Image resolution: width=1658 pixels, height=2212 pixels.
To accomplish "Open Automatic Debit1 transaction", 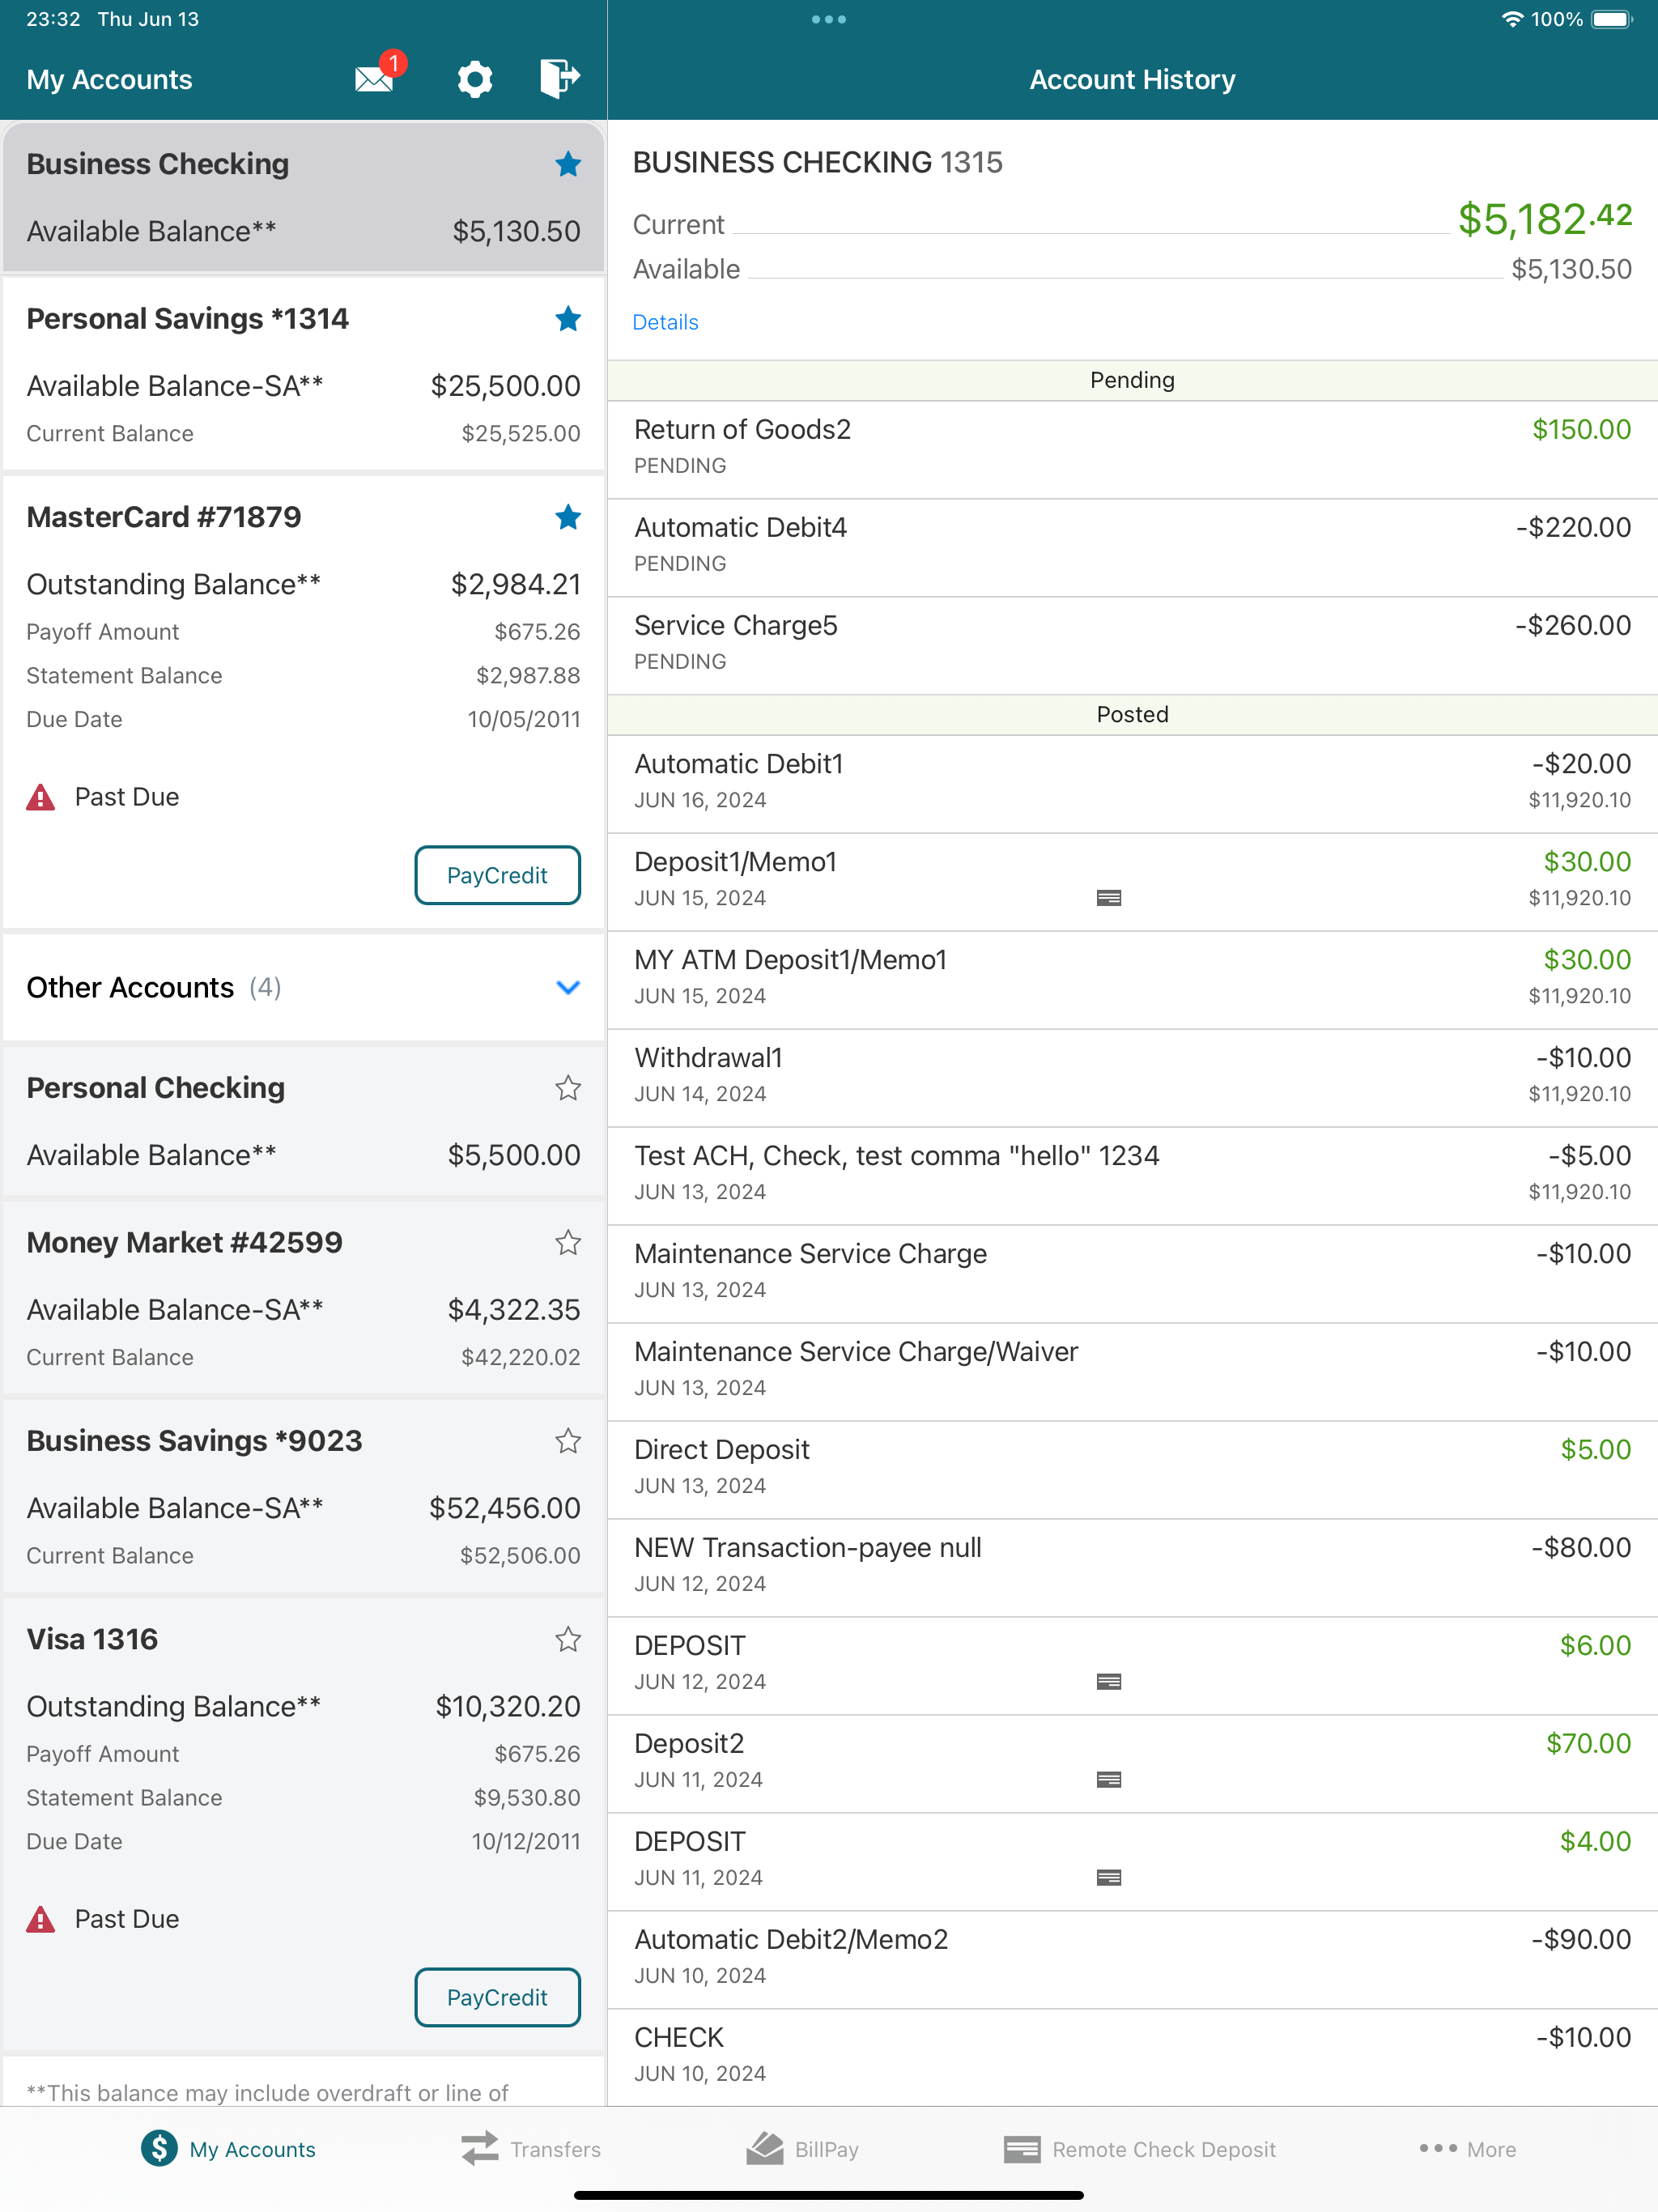I will click(1132, 783).
